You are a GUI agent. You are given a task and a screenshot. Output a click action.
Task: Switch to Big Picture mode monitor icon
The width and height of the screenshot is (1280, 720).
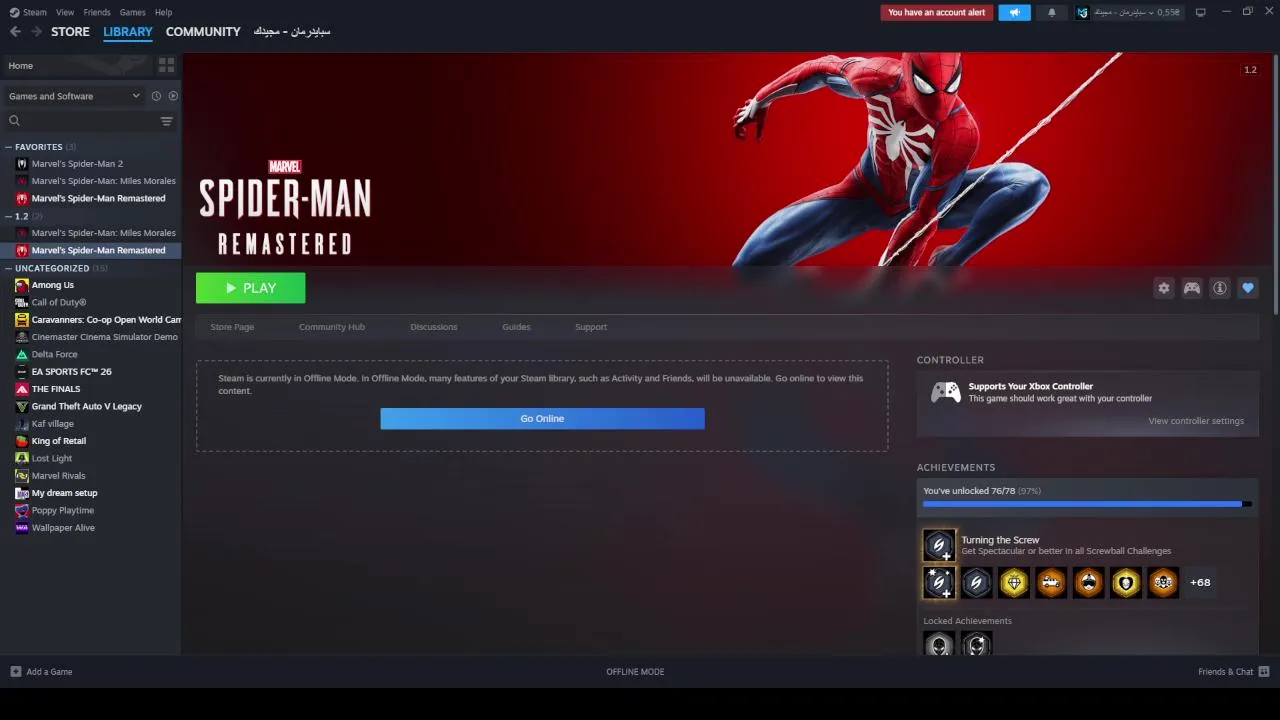(x=1200, y=12)
